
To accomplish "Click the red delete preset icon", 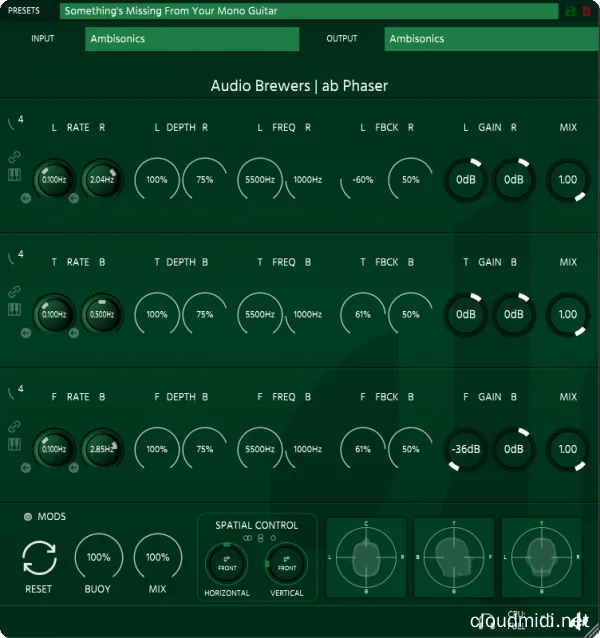I will tap(586, 11).
